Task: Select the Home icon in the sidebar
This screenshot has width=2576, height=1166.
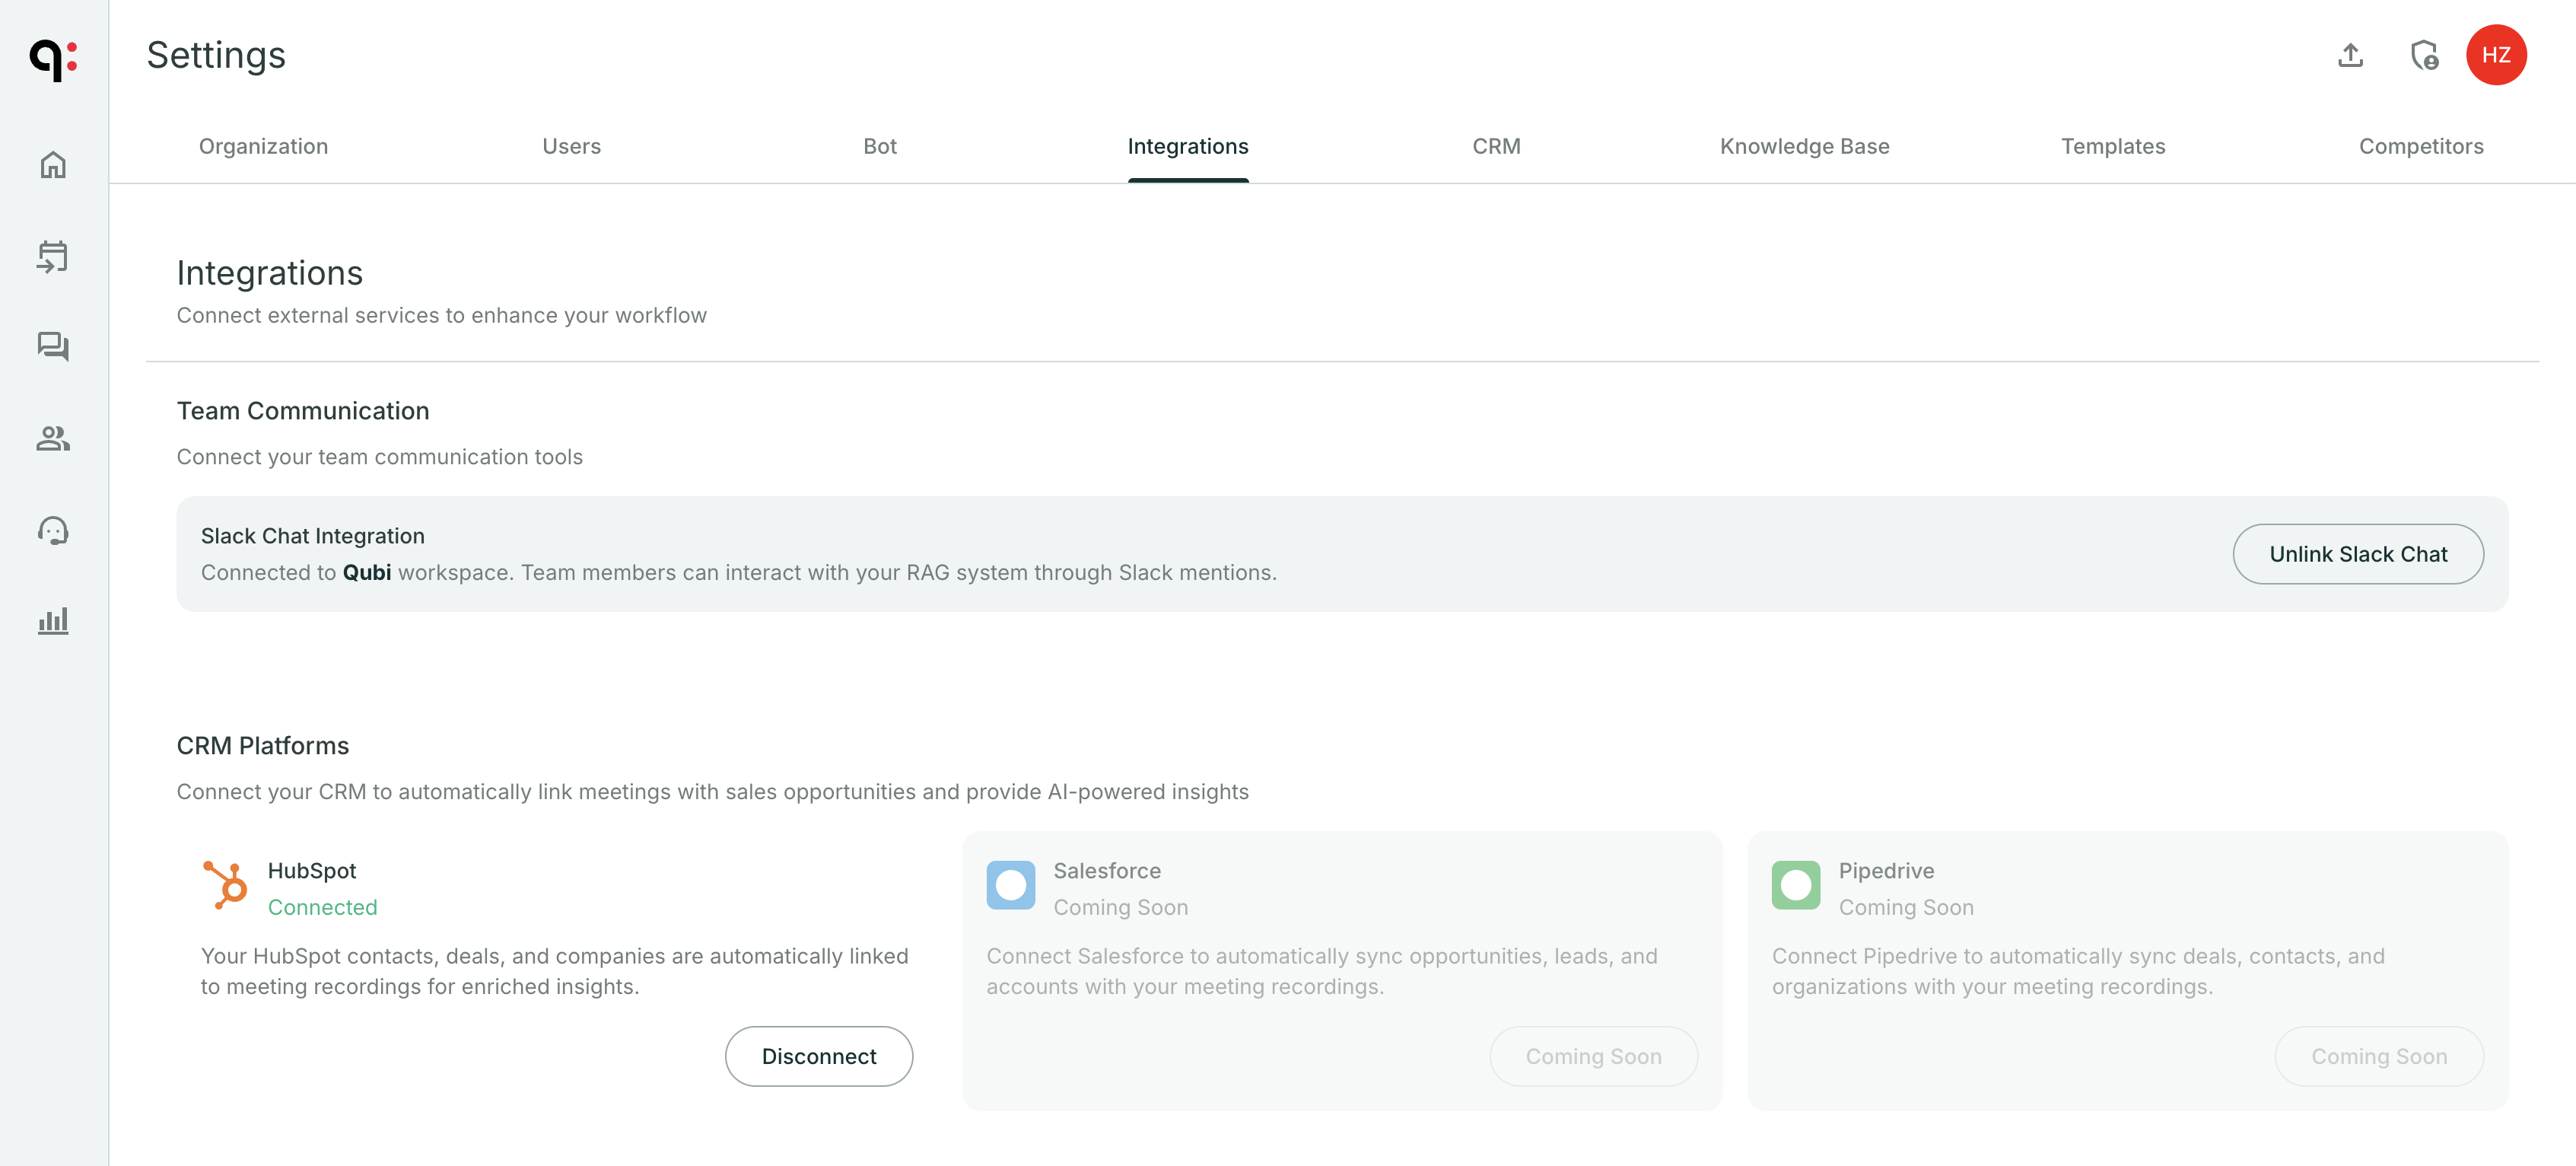Action: (53, 164)
